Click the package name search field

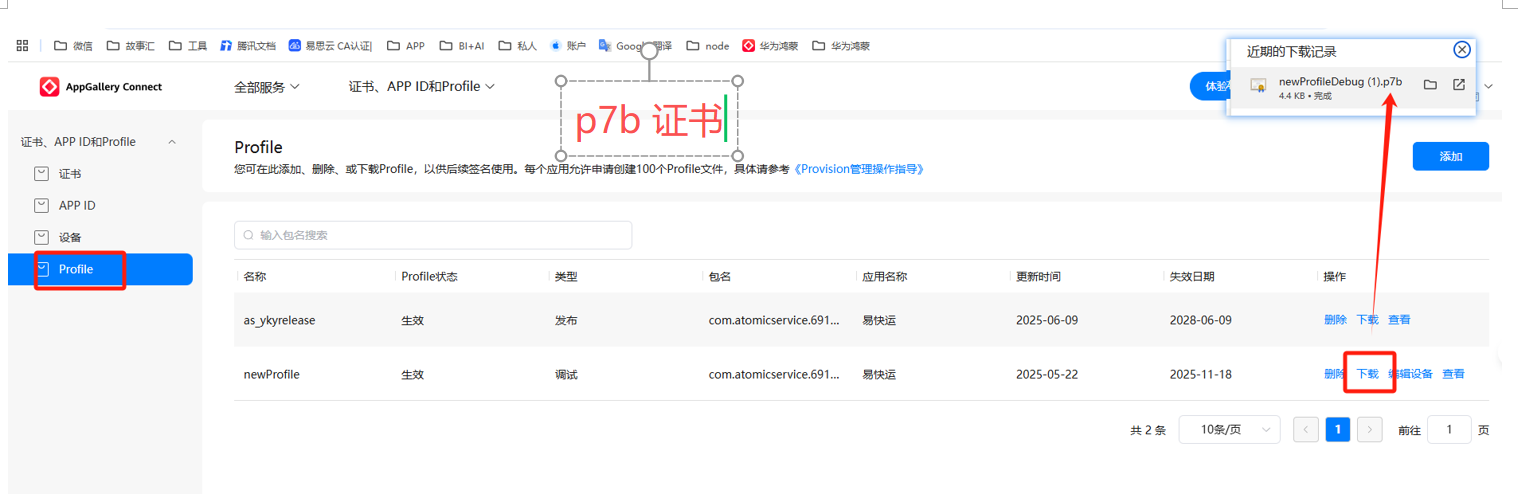[x=433, y=236]
